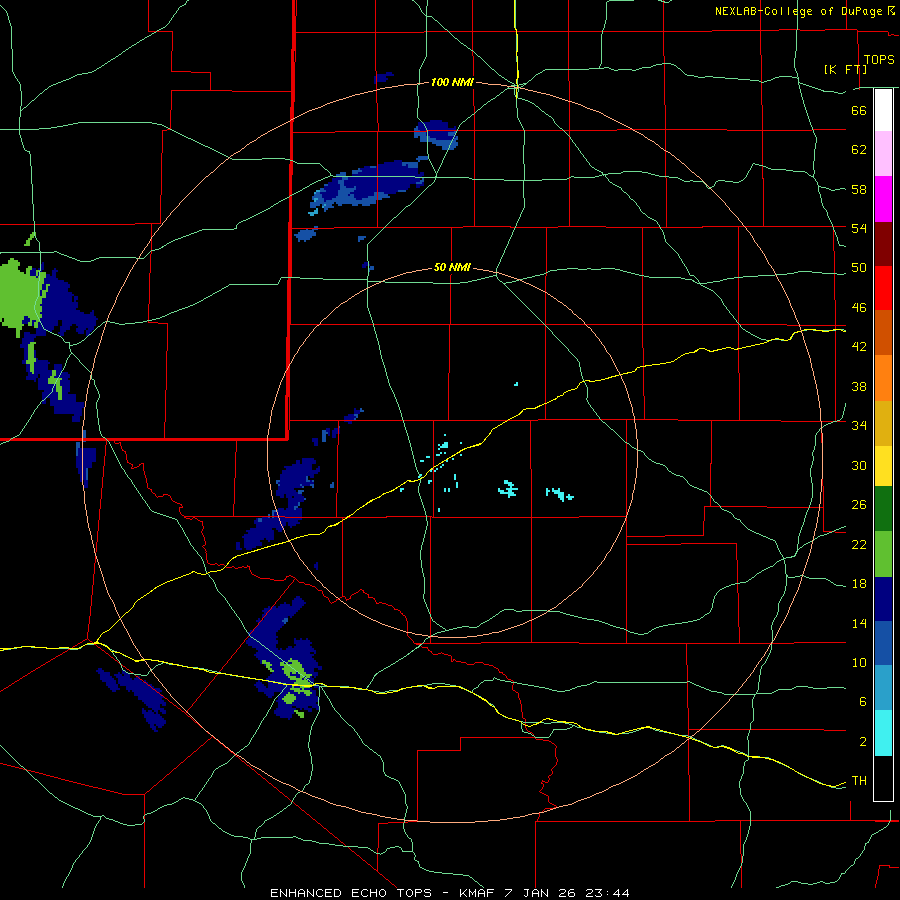Click the bright orange legend swatch
Screen dimensions: 900x900
coord(883,378)
